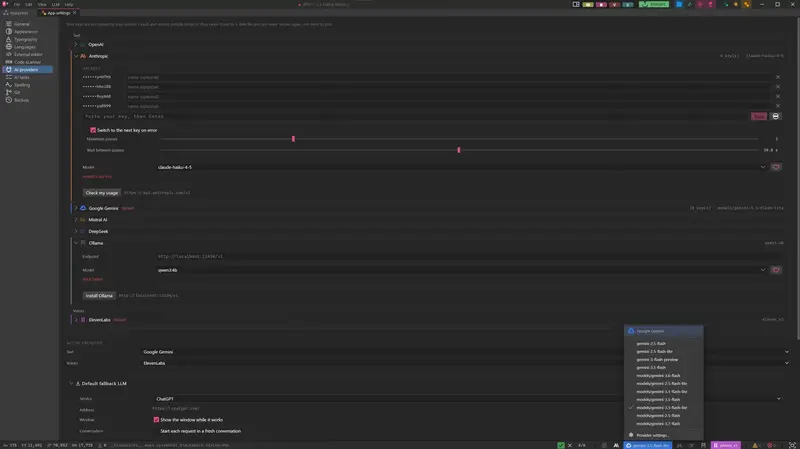Screen dimensions: 800x449
Task: Choose the gemini flash-preview model entry
Action: [657, 360]
